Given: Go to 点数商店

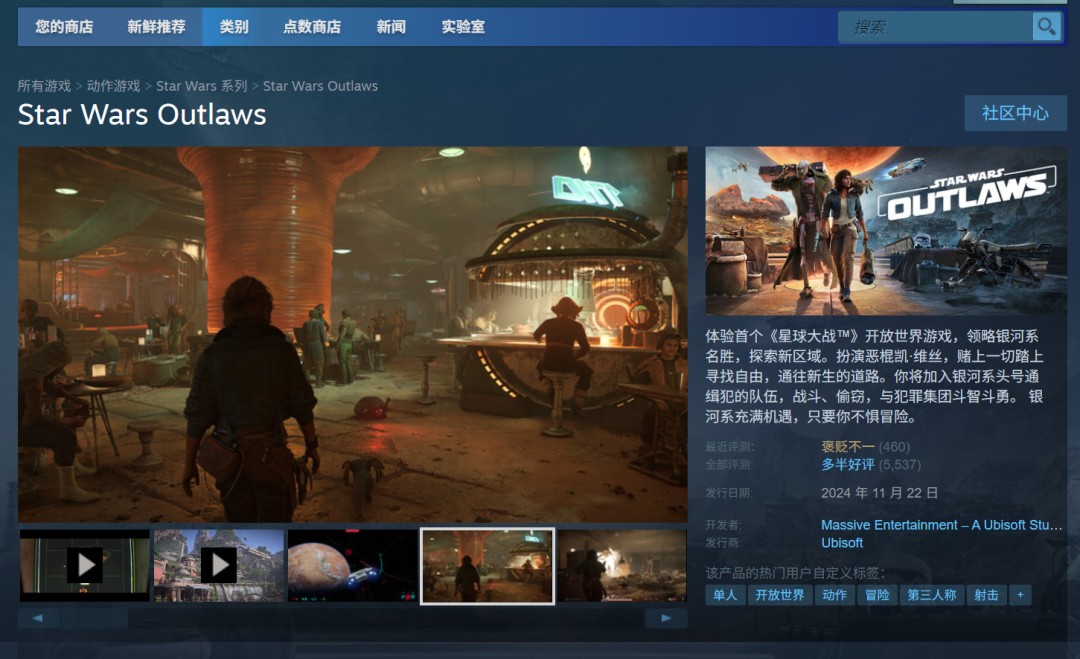Looking at the screenshot, I should [x=312, y=27].
